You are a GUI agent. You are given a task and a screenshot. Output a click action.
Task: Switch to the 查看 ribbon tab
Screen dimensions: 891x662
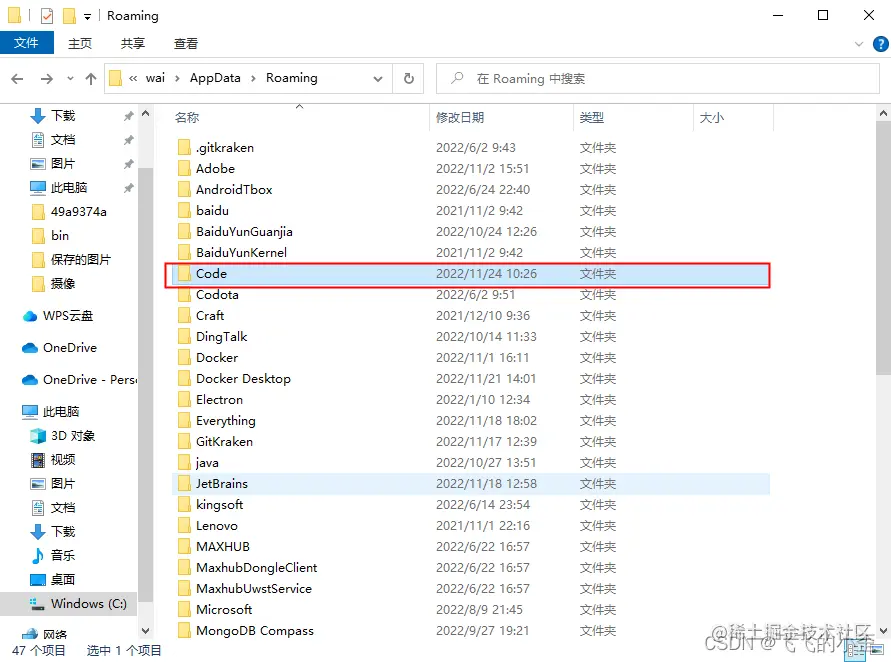pos(186,43)
